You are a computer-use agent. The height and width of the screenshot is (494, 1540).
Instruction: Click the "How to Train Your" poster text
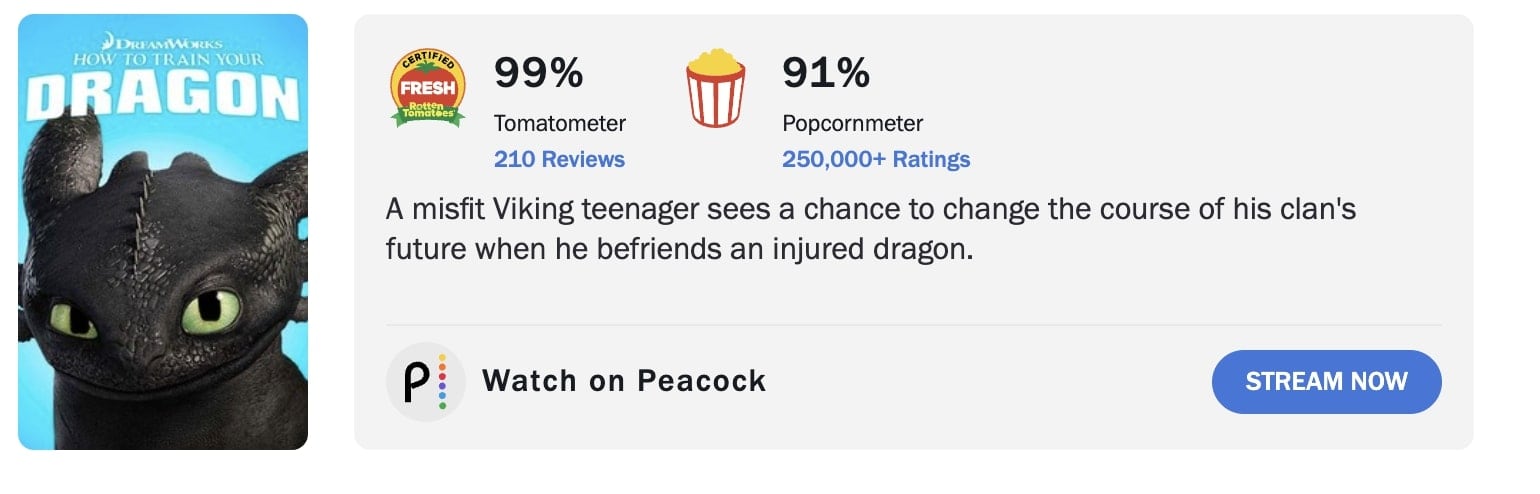(163, 60)
